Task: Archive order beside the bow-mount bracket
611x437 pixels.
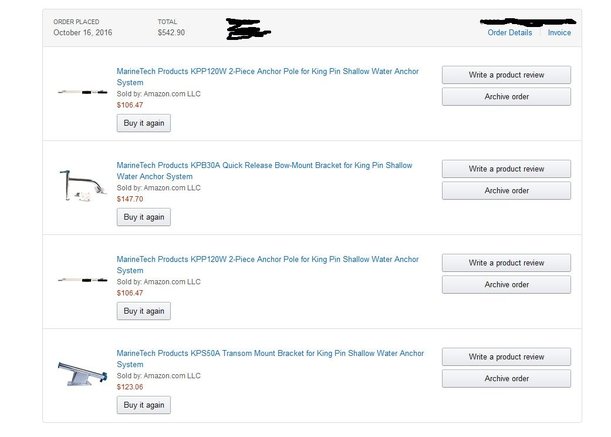Action: click(x=506, y=191)
